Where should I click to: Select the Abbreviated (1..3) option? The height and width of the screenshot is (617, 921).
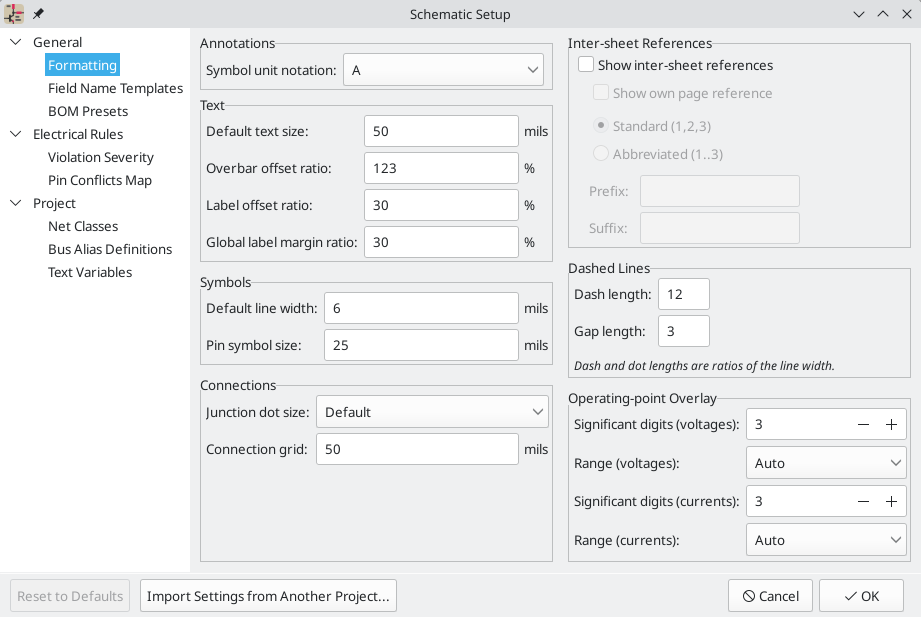[x=601, y=153]
